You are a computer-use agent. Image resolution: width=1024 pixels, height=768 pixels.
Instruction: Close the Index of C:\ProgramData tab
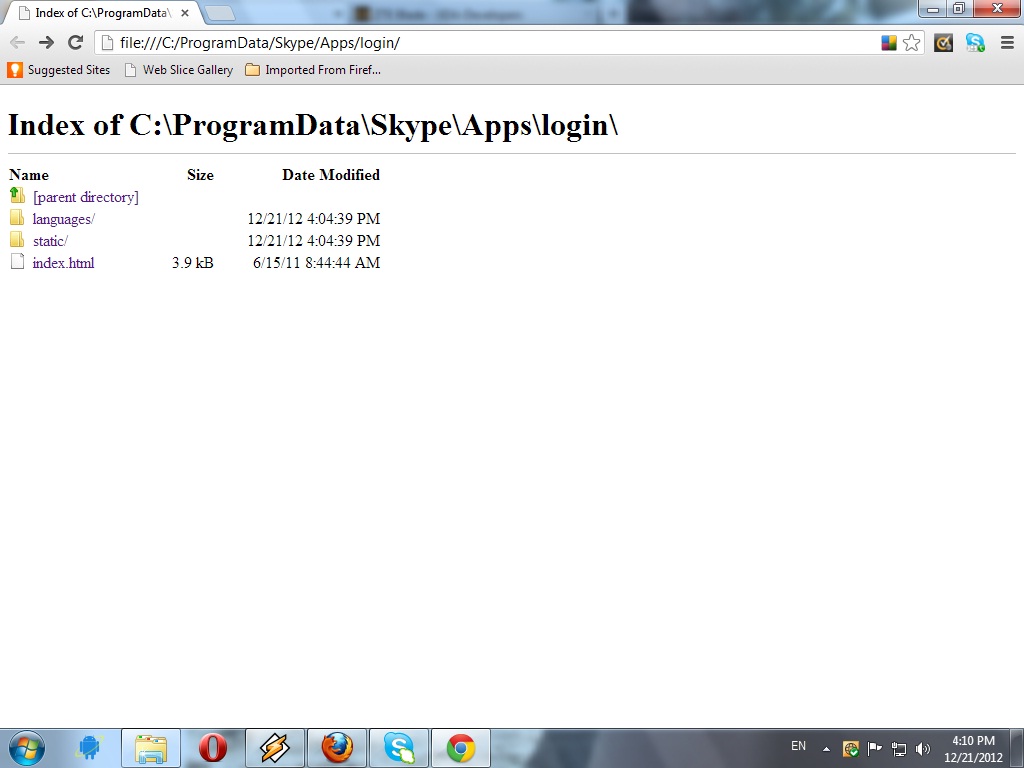pyautogui.click(x=185, y=12)
